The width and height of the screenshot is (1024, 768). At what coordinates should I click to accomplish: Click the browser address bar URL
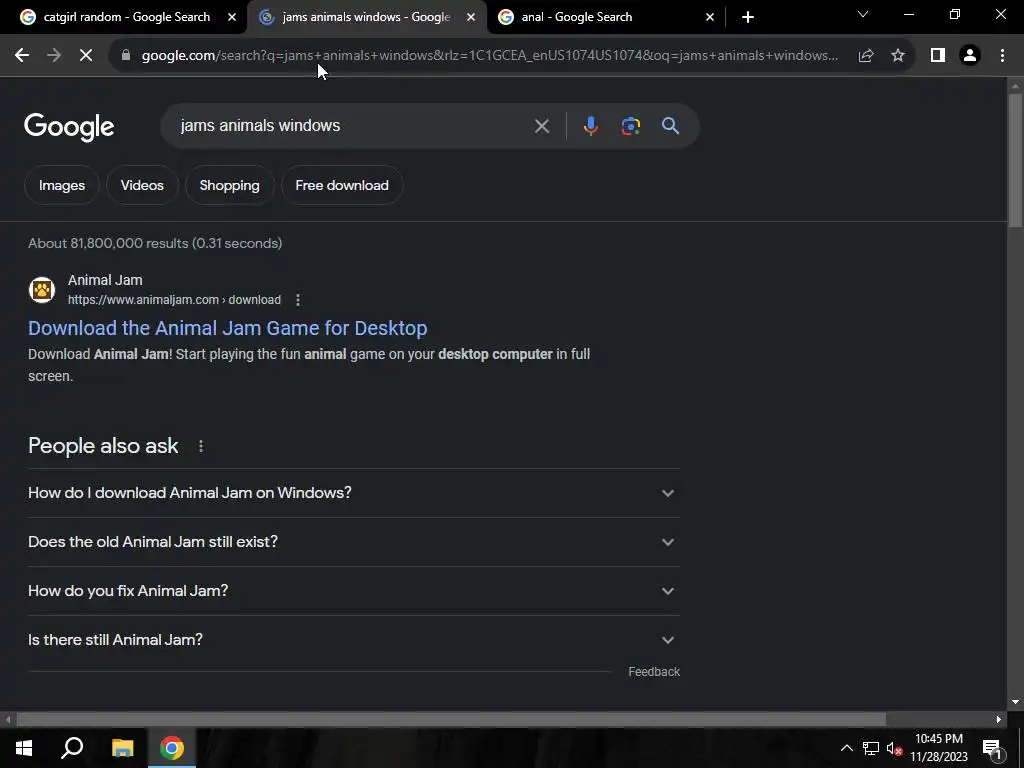coord(490,56)
